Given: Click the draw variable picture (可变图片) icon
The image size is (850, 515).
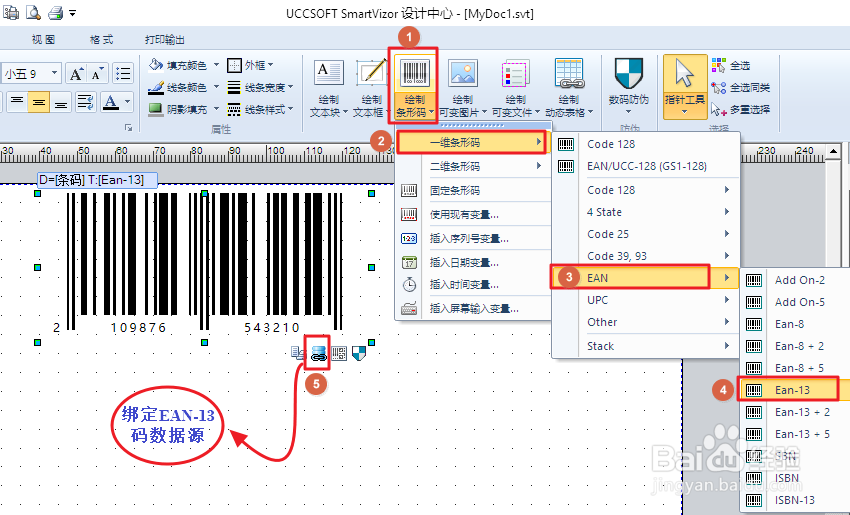Looking at the screenshot, I should [x=462, y=74].
